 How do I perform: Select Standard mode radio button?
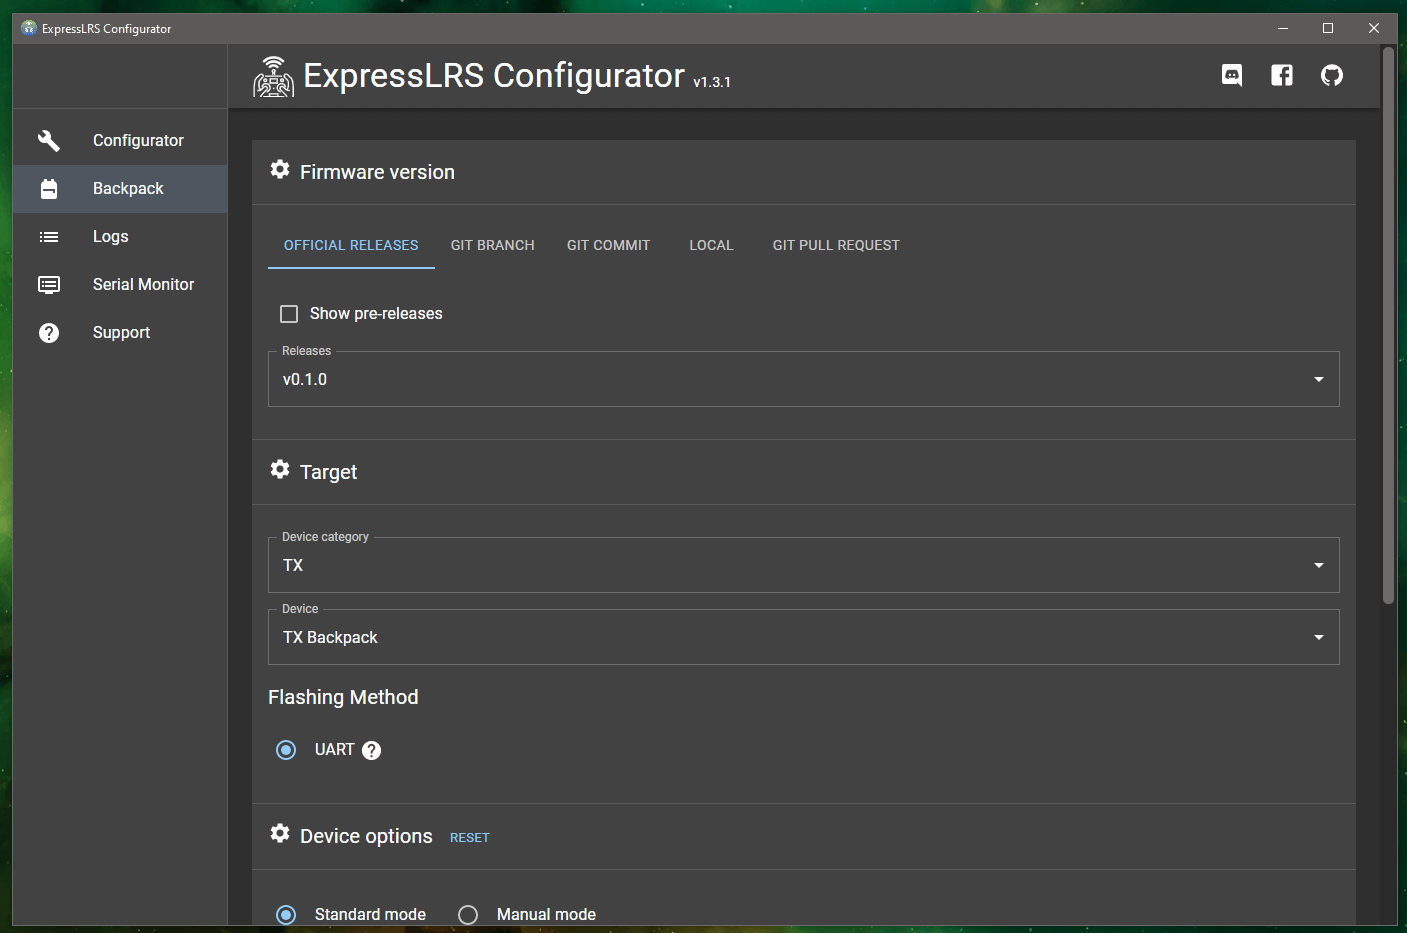click(286, 915)
